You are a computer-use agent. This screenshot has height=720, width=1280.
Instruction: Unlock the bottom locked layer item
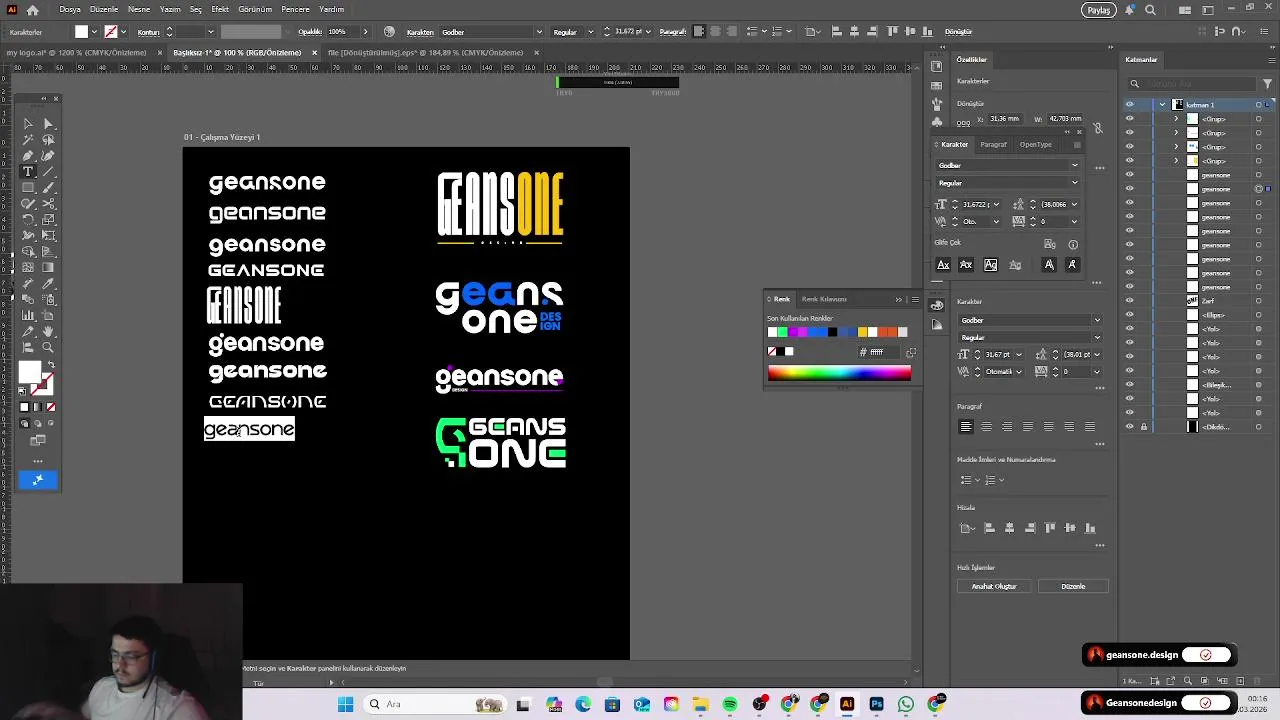[x=1144, y=427]
